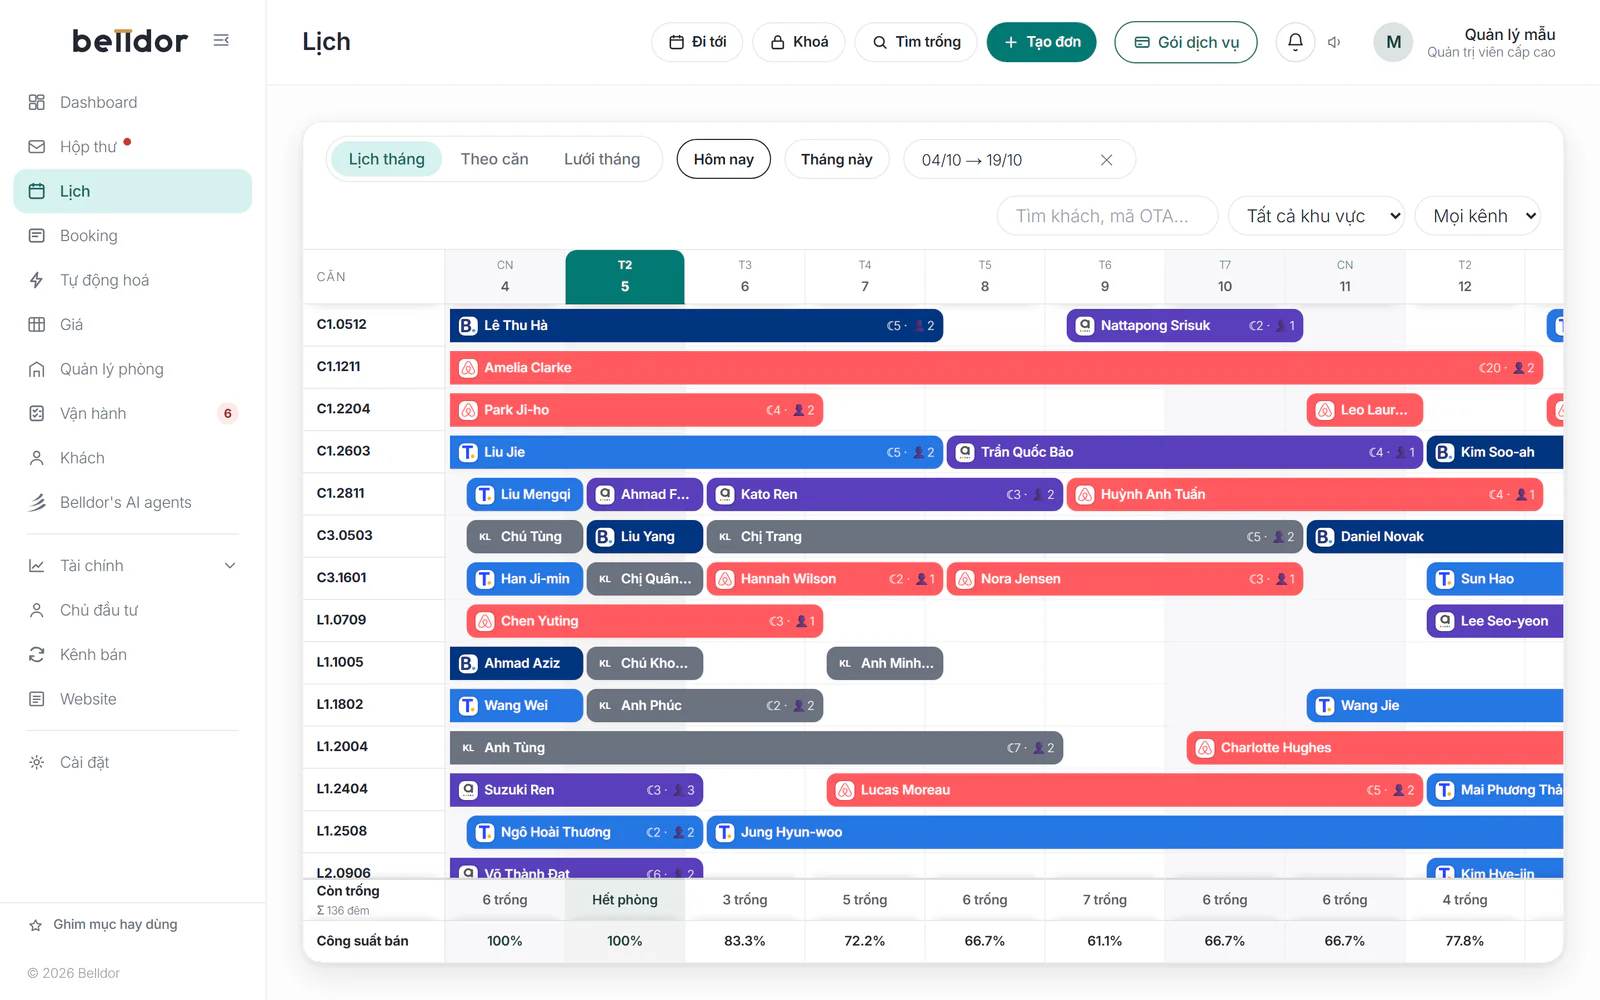Open Amelia Clarke red booking bar
Viewport: 1600px width, 1000px height.
tap(996, 368)
